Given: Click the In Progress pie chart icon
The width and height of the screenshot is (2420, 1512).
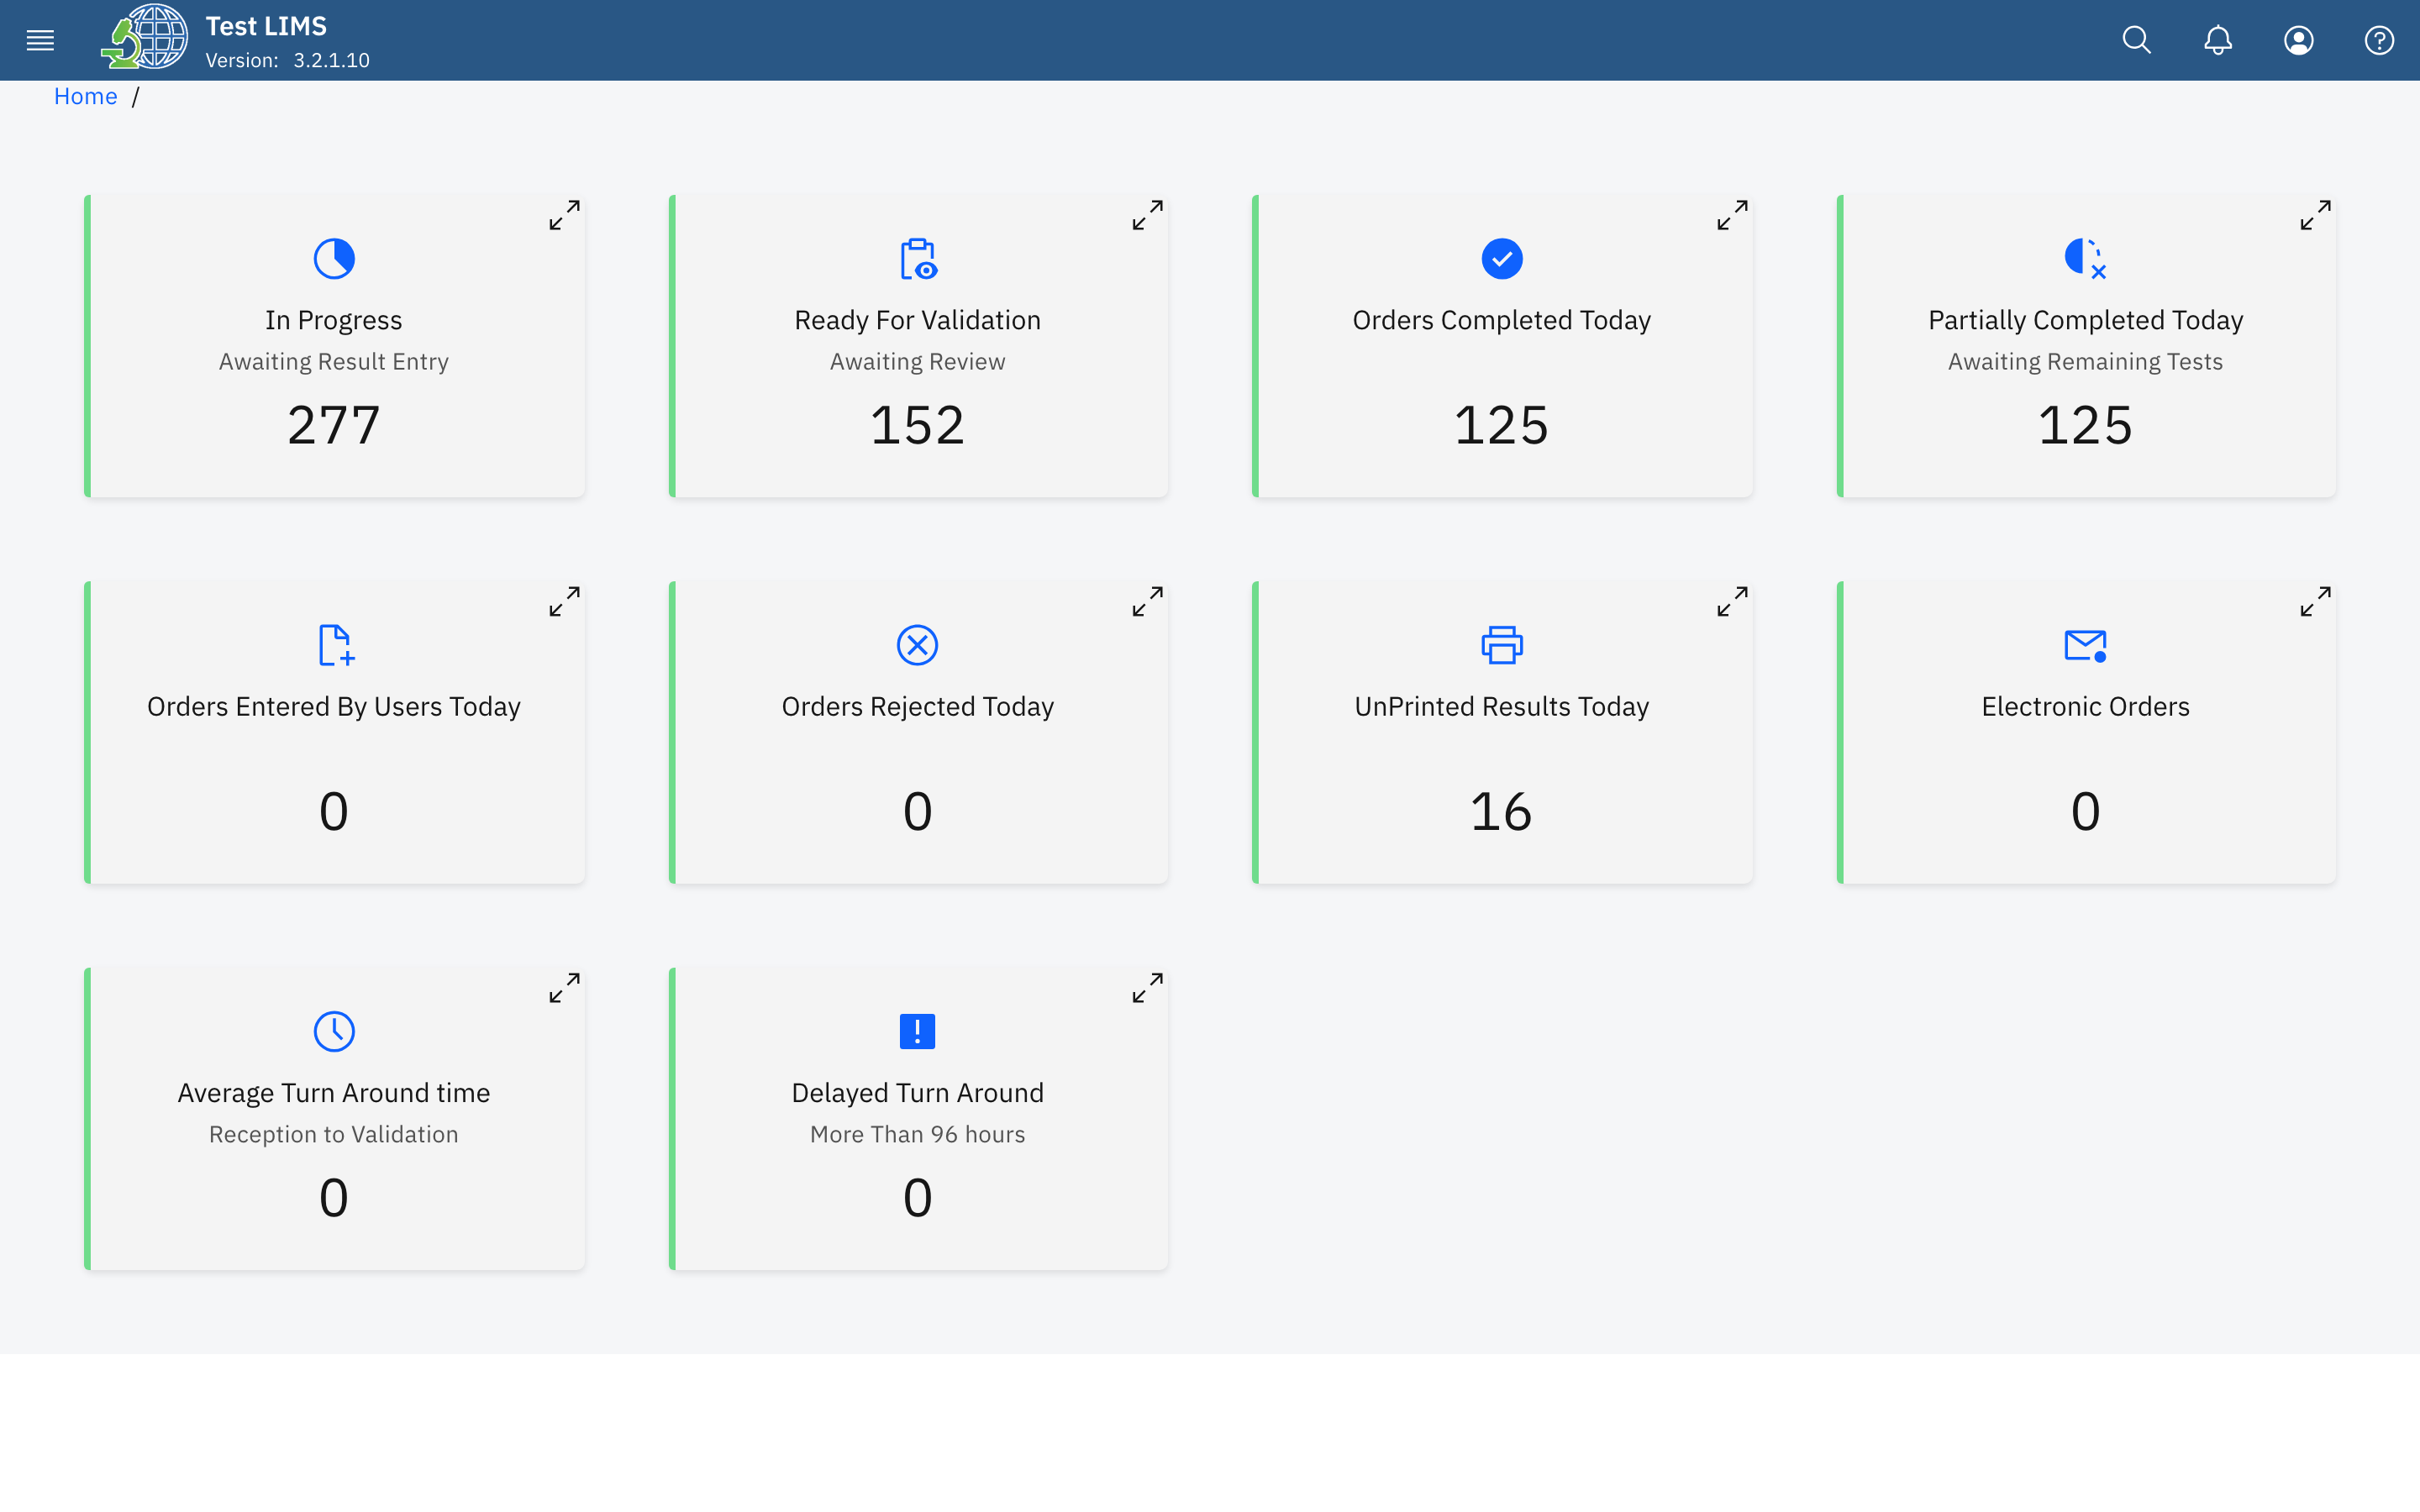Looking at the screenshot, I should click(334, 259).
